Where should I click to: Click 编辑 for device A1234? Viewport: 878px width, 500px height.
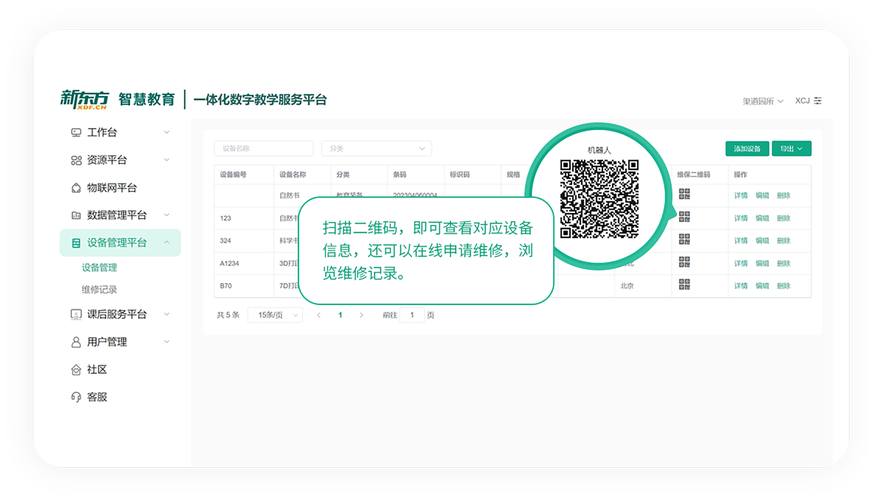pyautogui.click(x=762, y=263)
